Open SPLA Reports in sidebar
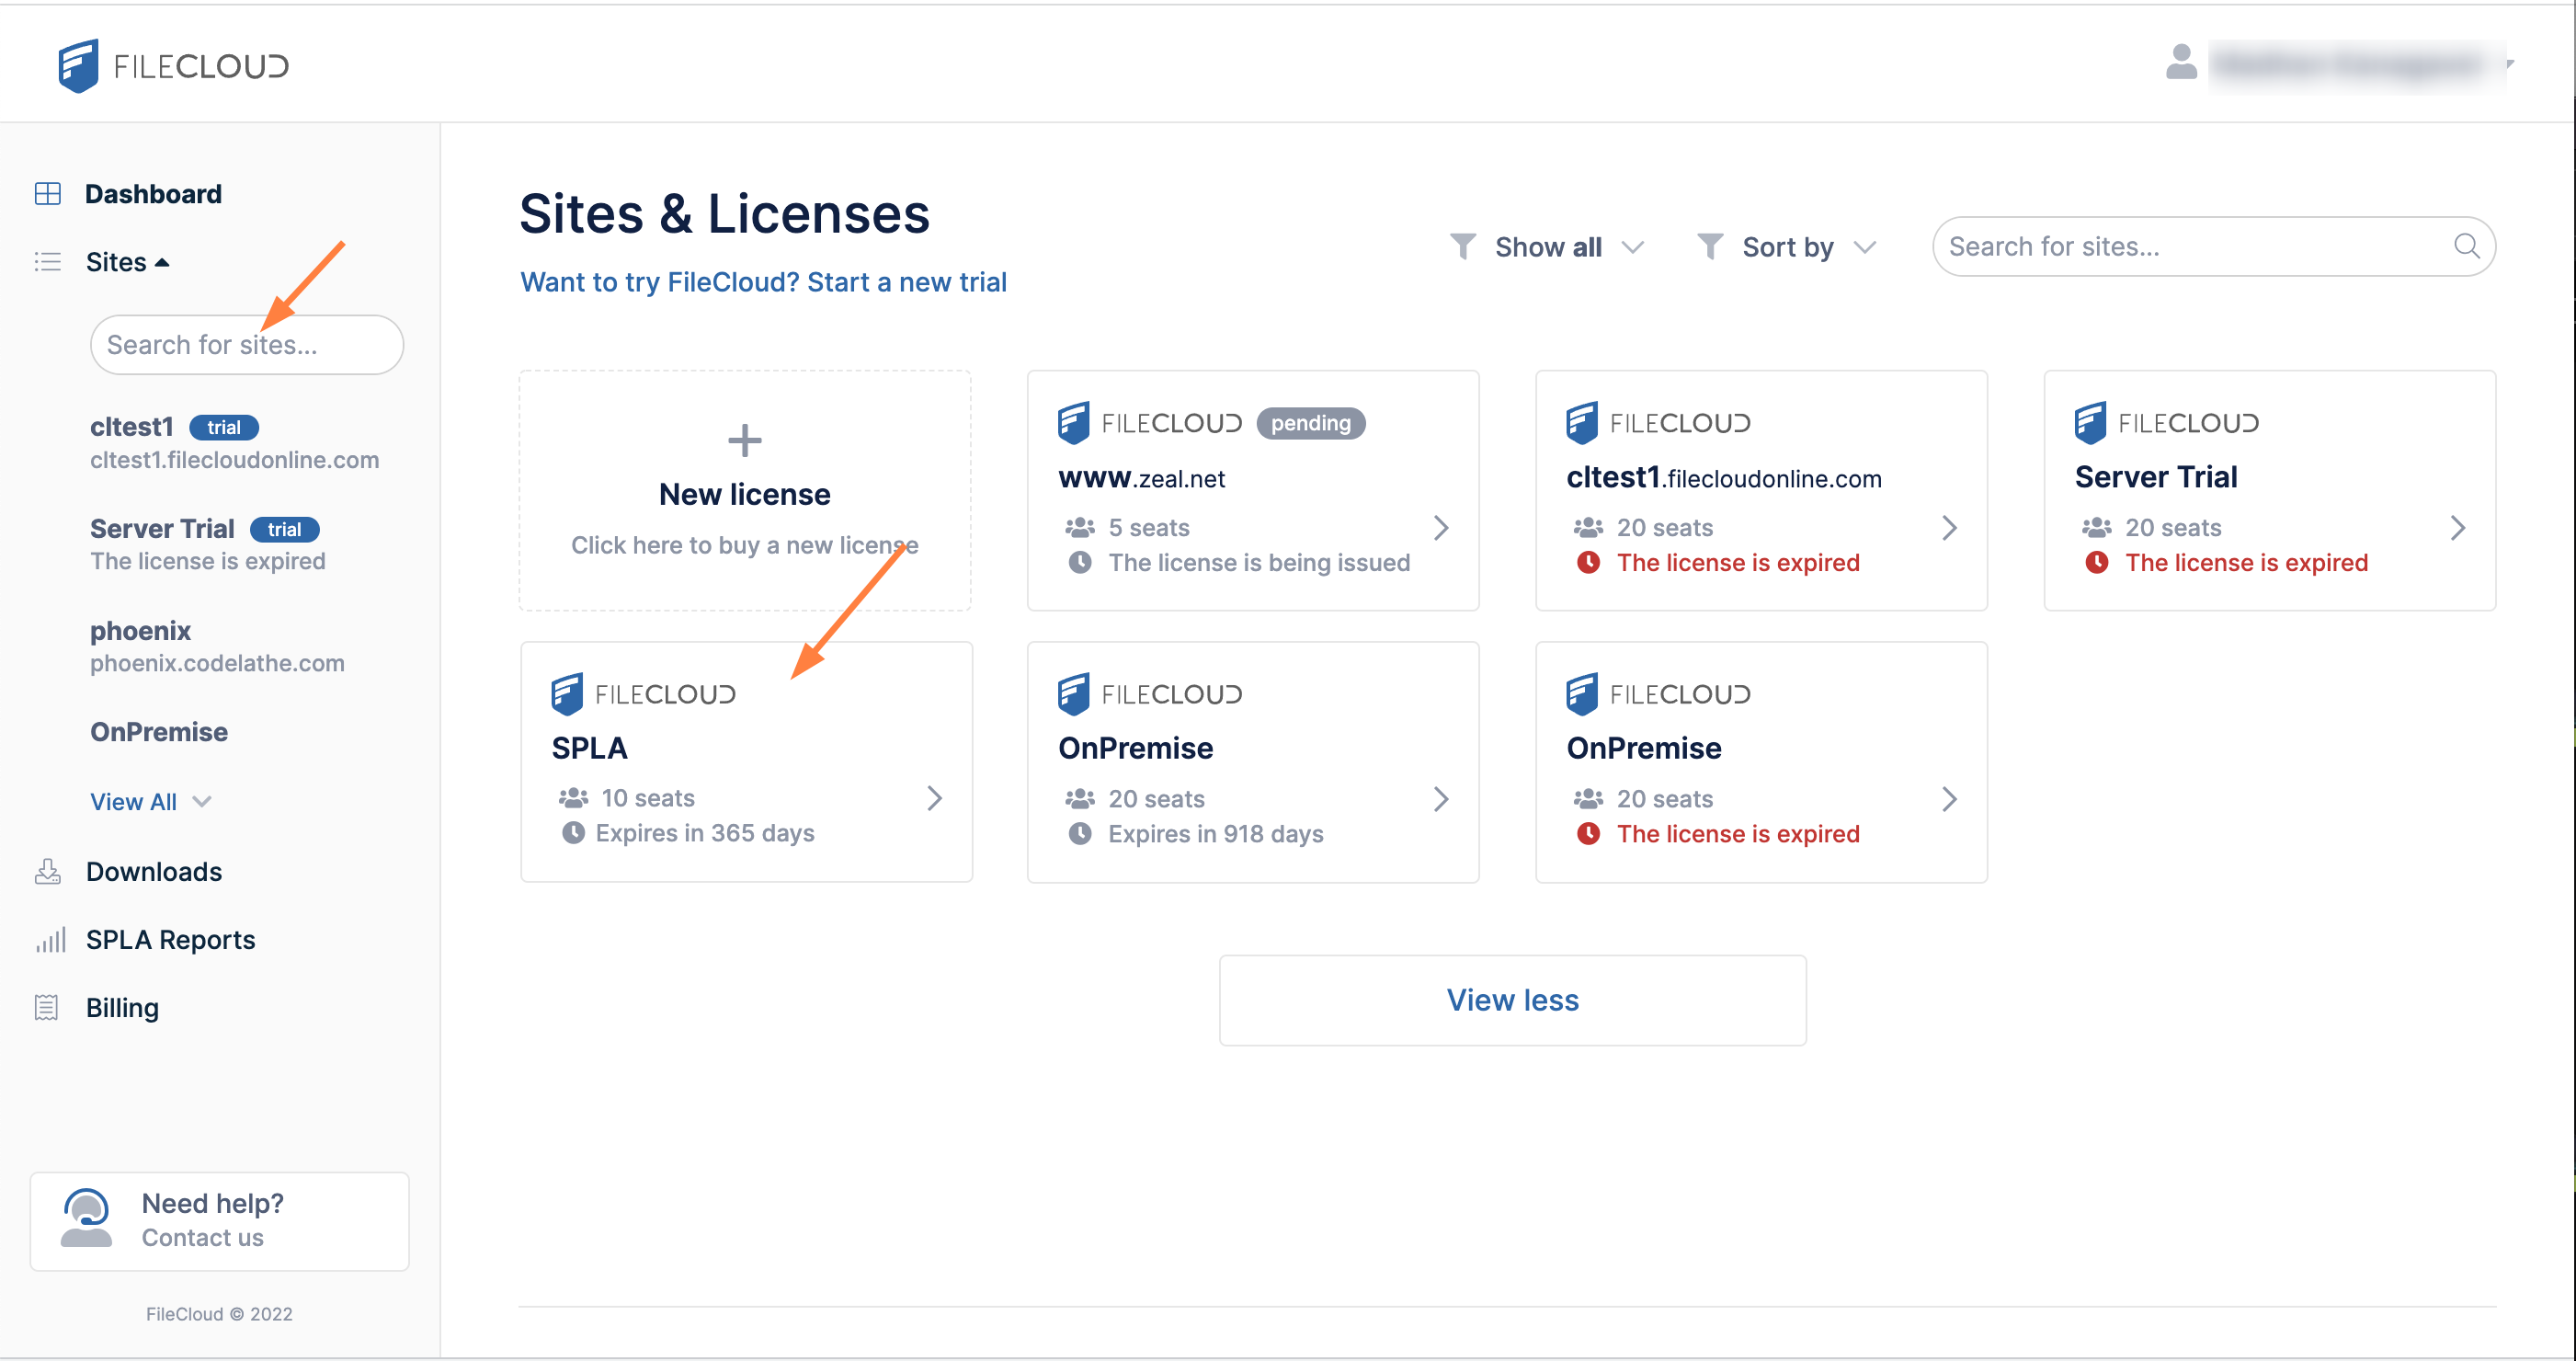This screenshot has height=1361, width=2576. click(170, 940)
